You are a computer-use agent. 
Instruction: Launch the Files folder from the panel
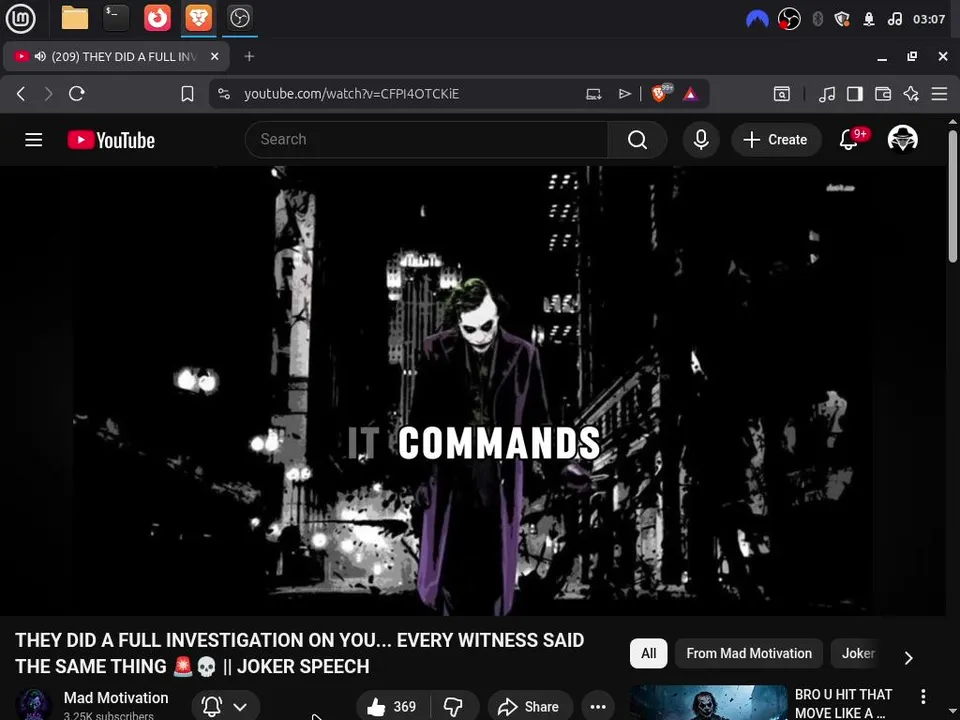pos(75,18)
